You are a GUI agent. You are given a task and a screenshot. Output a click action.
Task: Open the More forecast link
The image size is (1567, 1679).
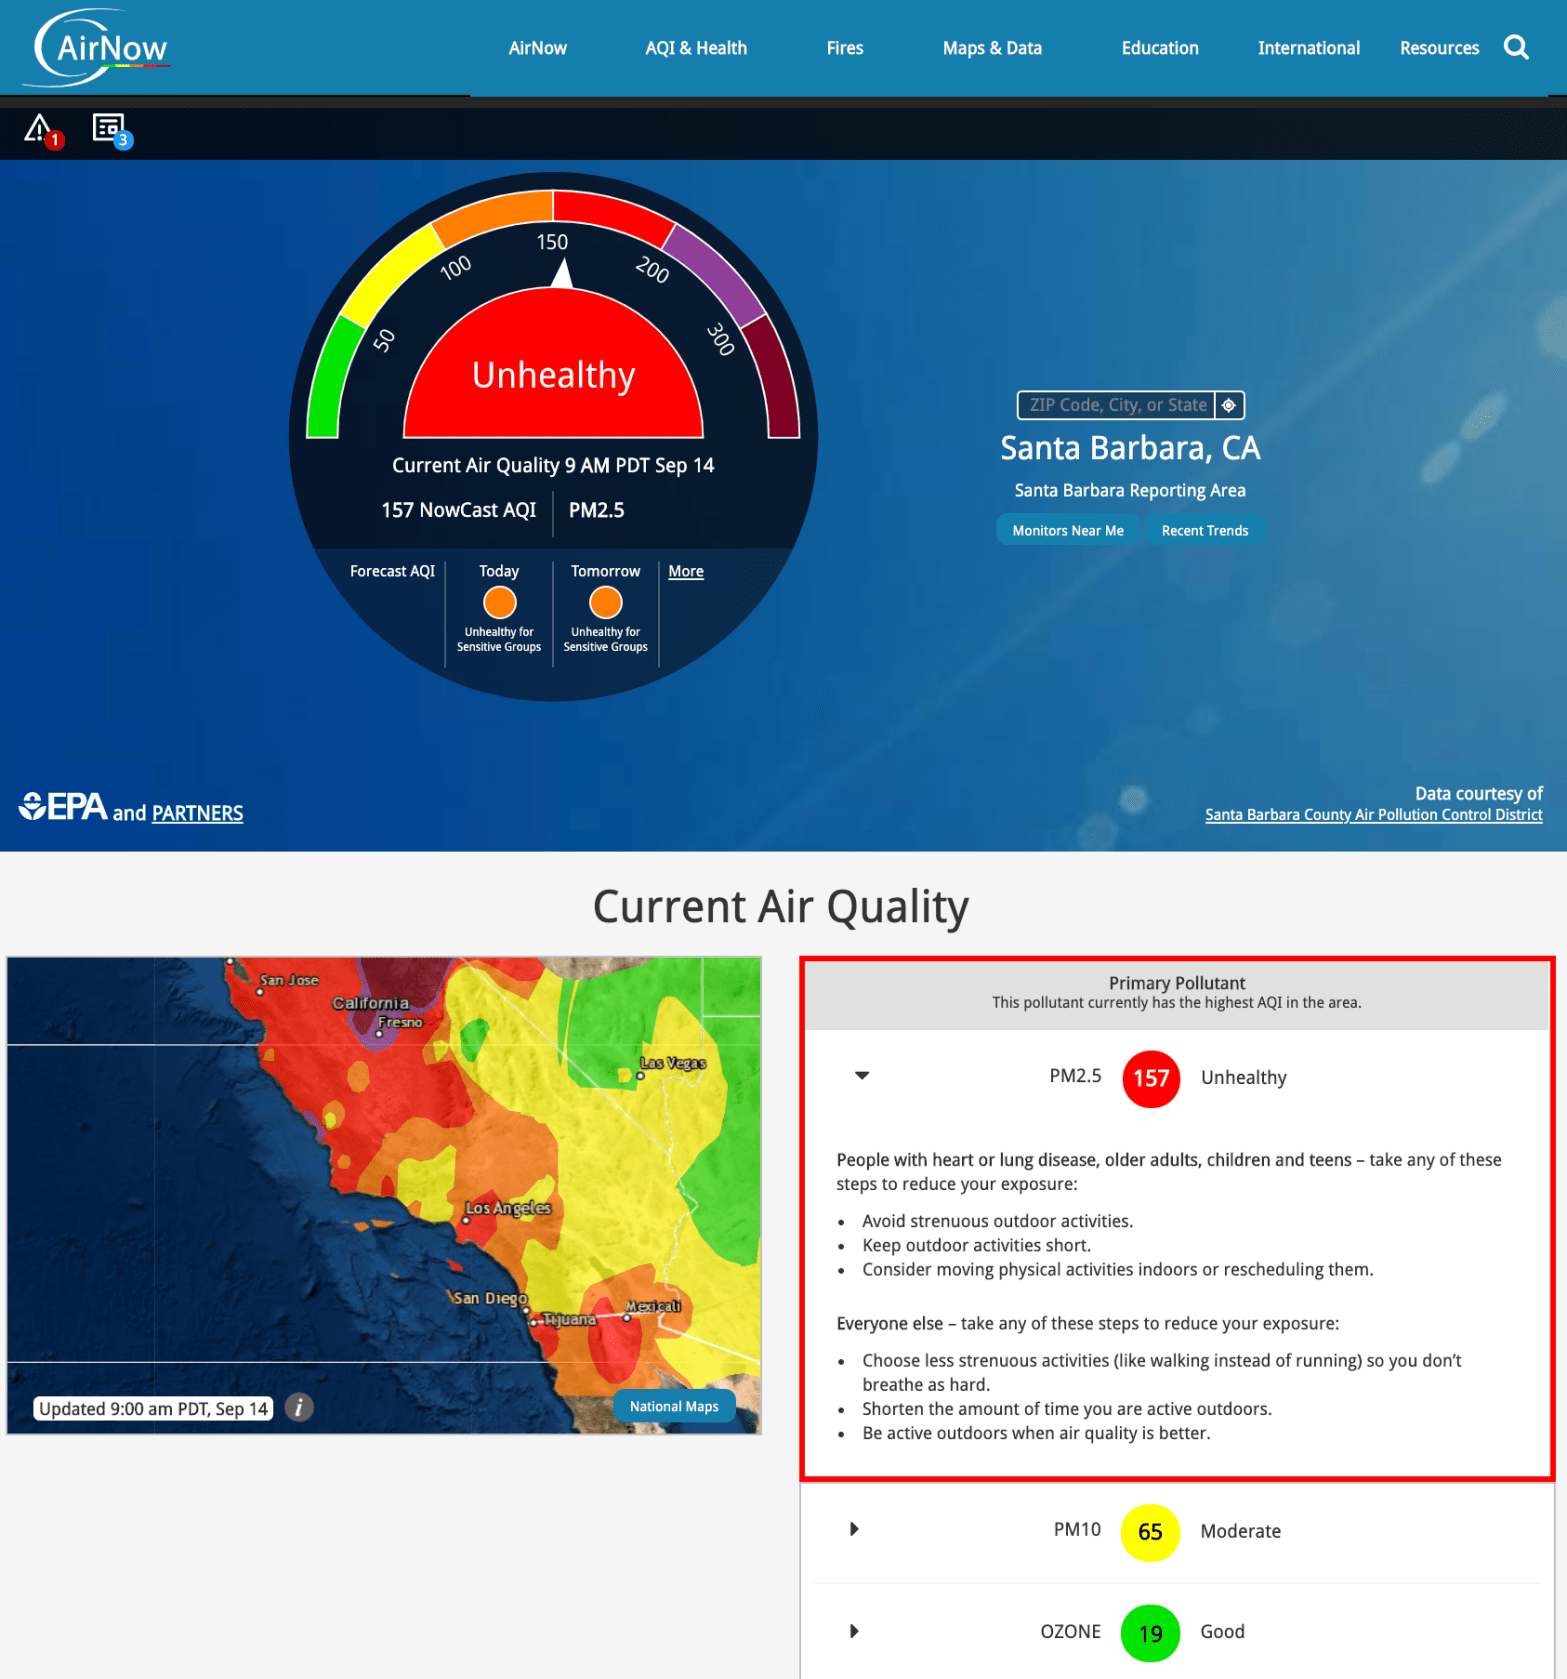coord(685,571)
